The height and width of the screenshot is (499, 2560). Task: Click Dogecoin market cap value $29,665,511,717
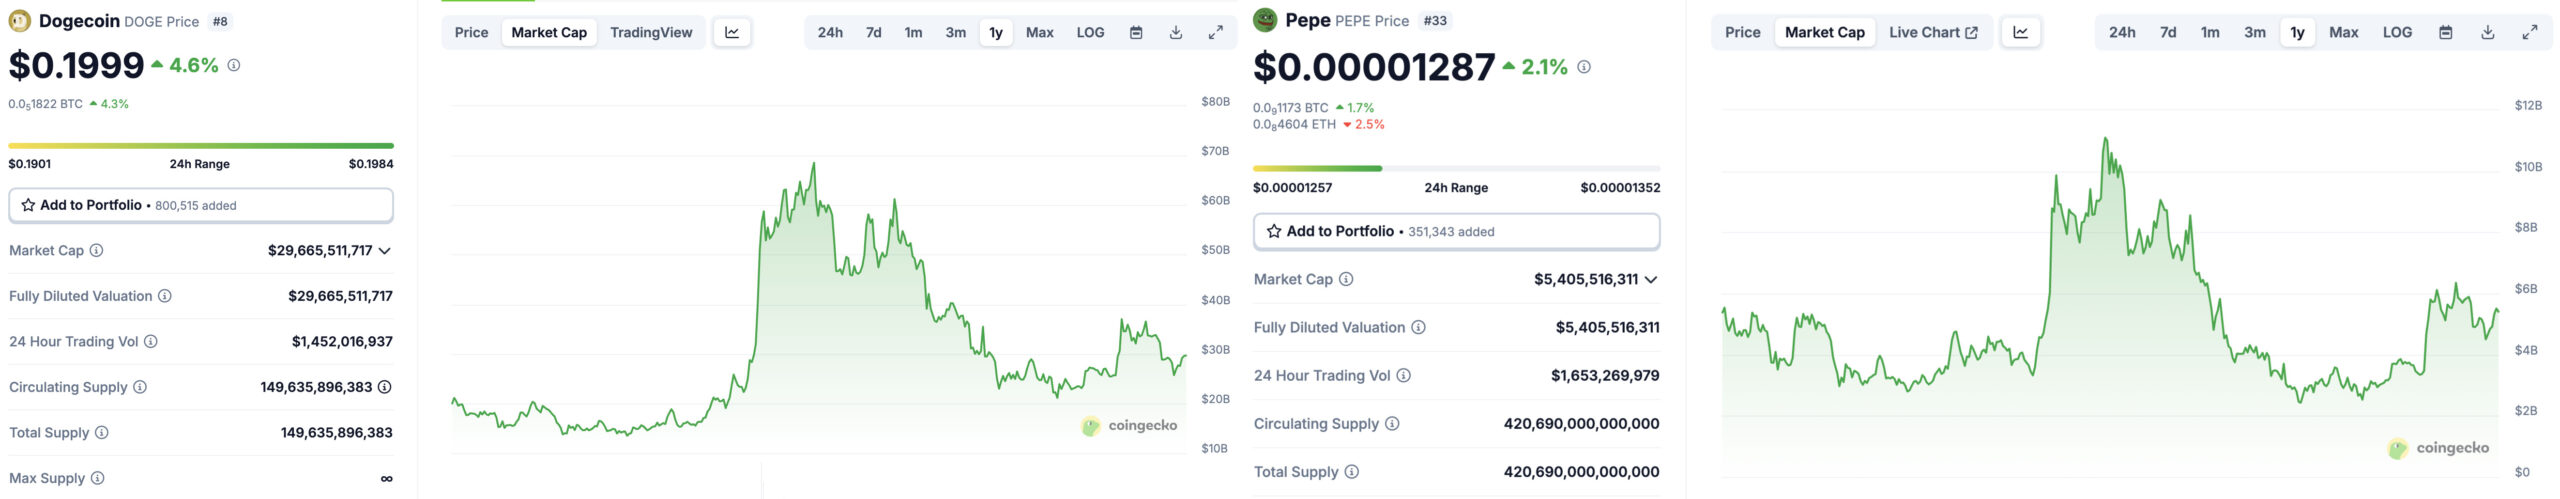point(320,251)
